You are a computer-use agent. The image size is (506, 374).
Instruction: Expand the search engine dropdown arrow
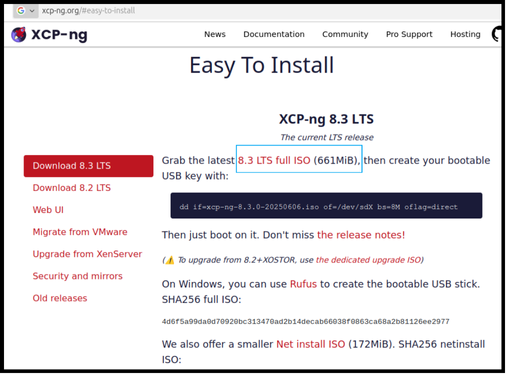(32, 11)
